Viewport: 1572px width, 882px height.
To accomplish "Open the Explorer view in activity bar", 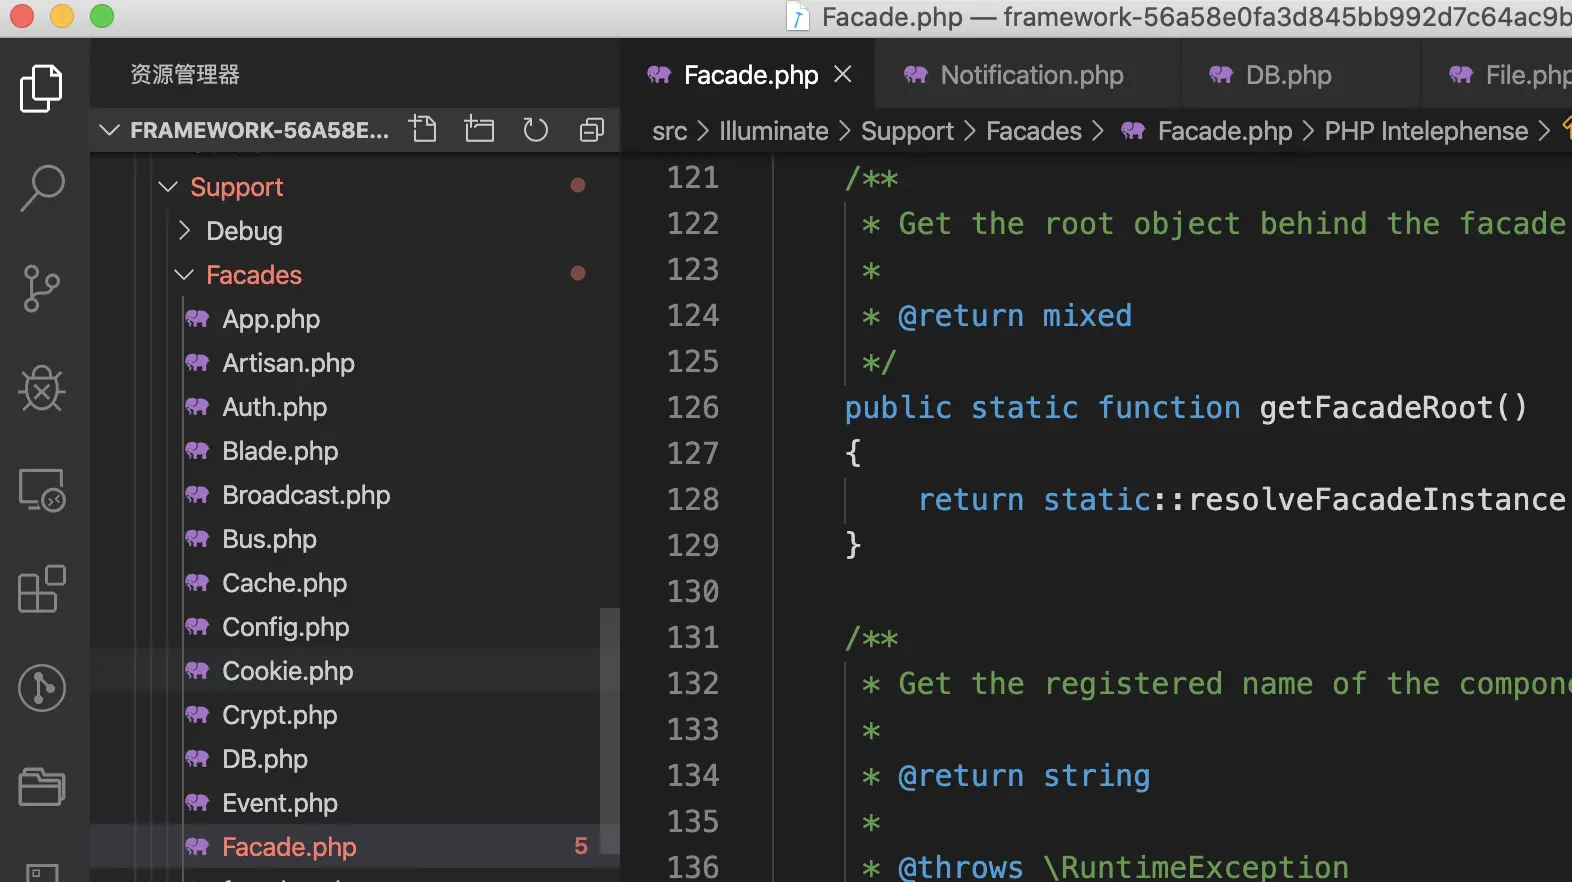I will [x=41, y=89].
